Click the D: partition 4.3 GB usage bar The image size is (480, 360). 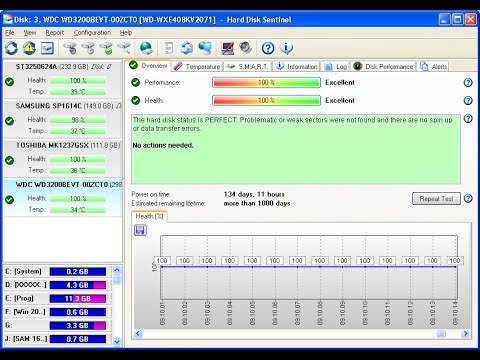(x=78, y=285)
